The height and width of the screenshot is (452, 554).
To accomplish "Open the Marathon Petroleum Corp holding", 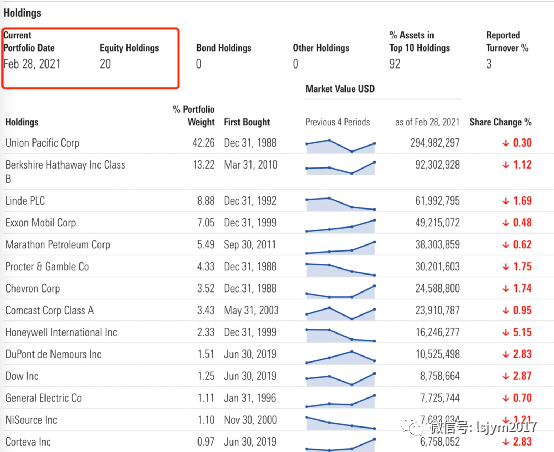I will point(58,245).
